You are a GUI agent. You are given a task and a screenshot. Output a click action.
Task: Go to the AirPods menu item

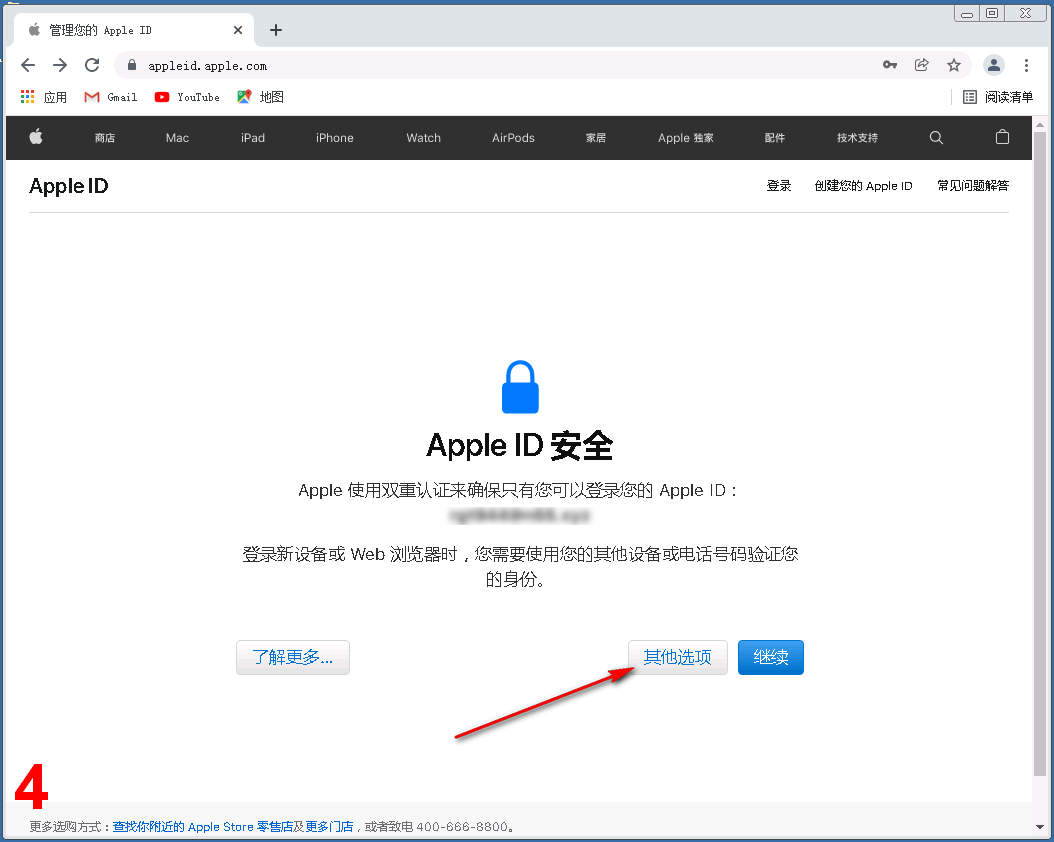[x=514, y=138]
